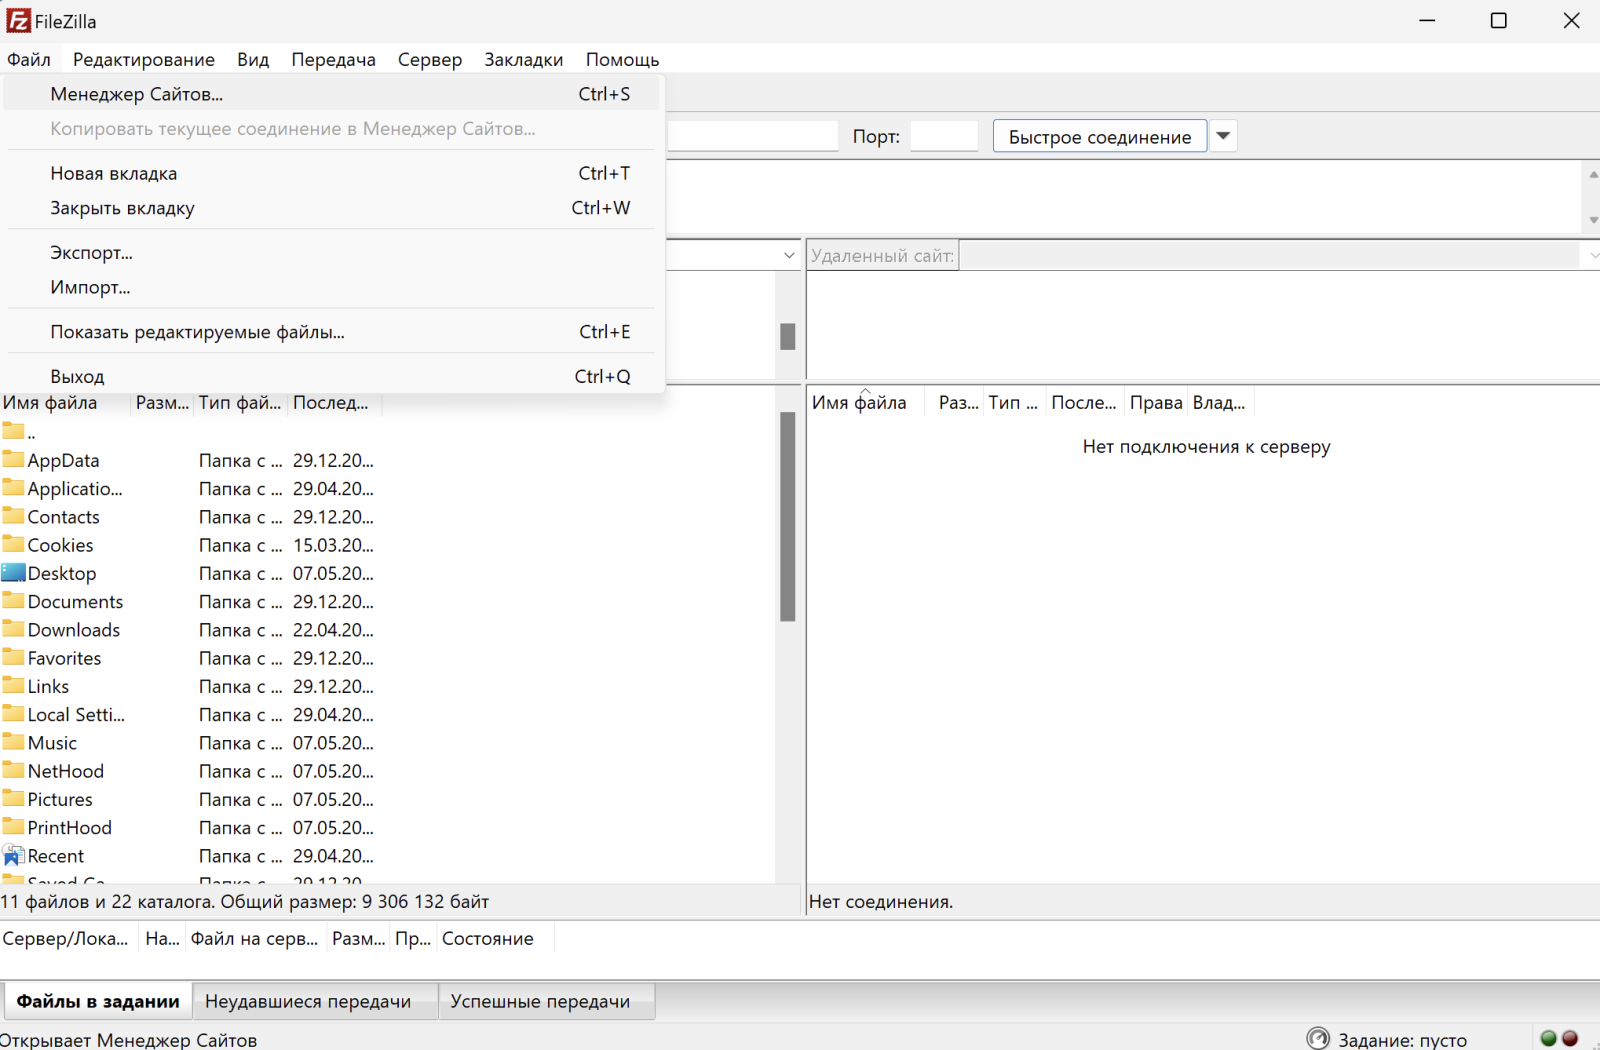Focus the Порт input field
Viewport: 1600px width, 1050px height.
click(x=944, y=136)
